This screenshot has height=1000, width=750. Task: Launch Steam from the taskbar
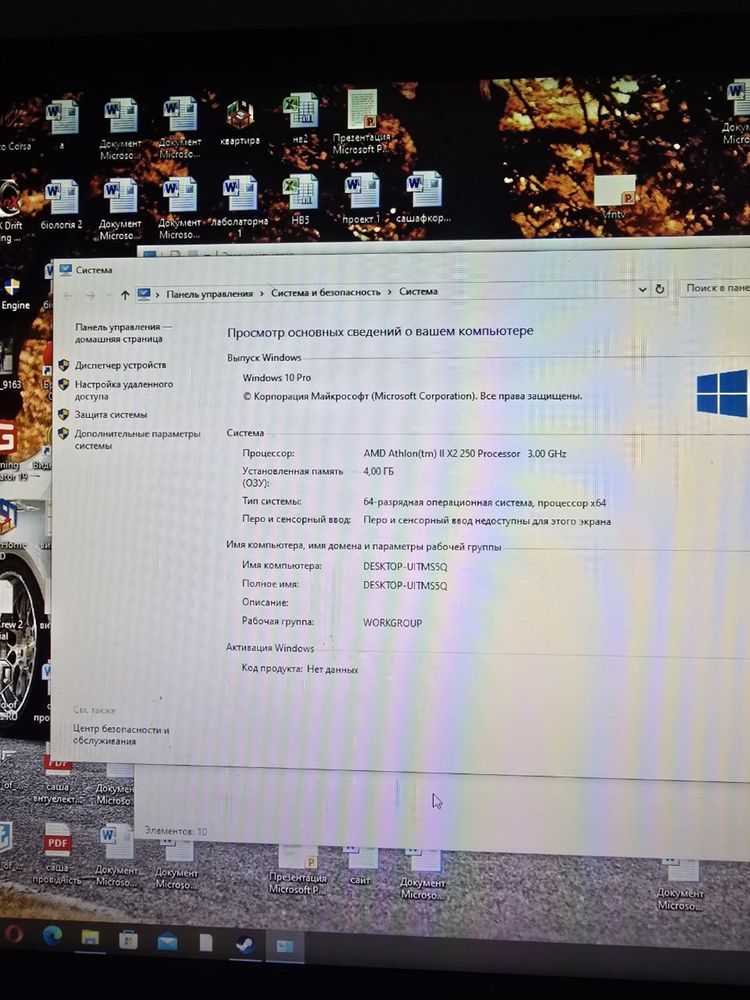tap(244, 945)
